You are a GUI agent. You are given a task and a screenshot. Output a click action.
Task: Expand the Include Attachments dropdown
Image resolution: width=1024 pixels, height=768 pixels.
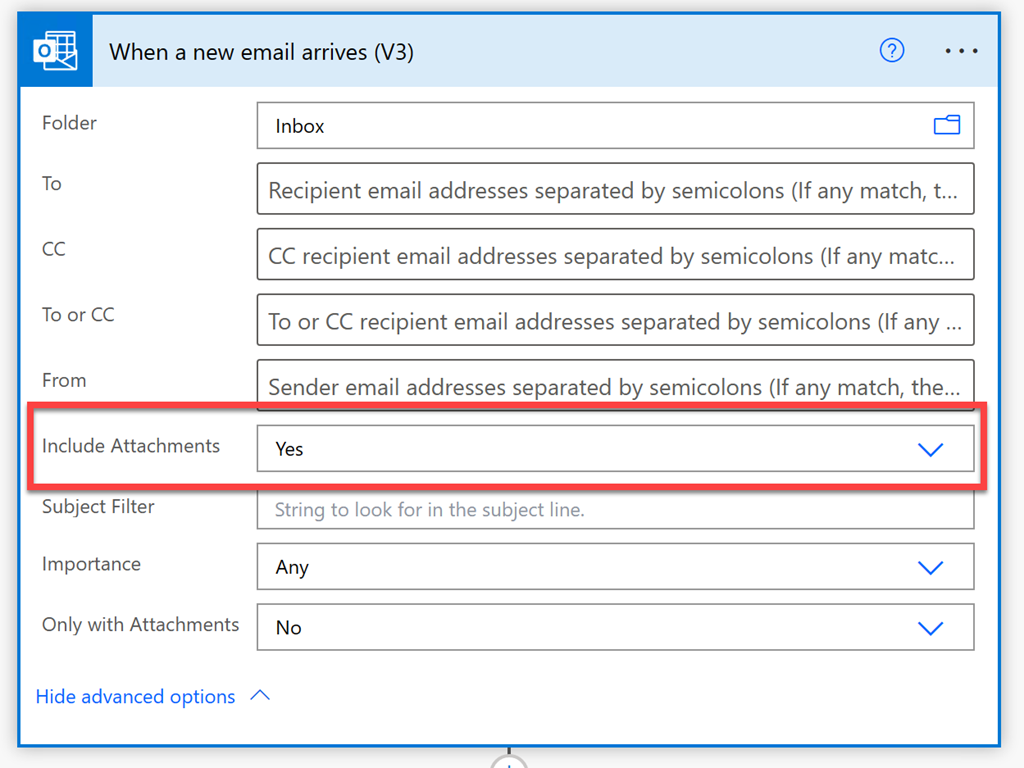pyautogui.click(x=930, y=449)
